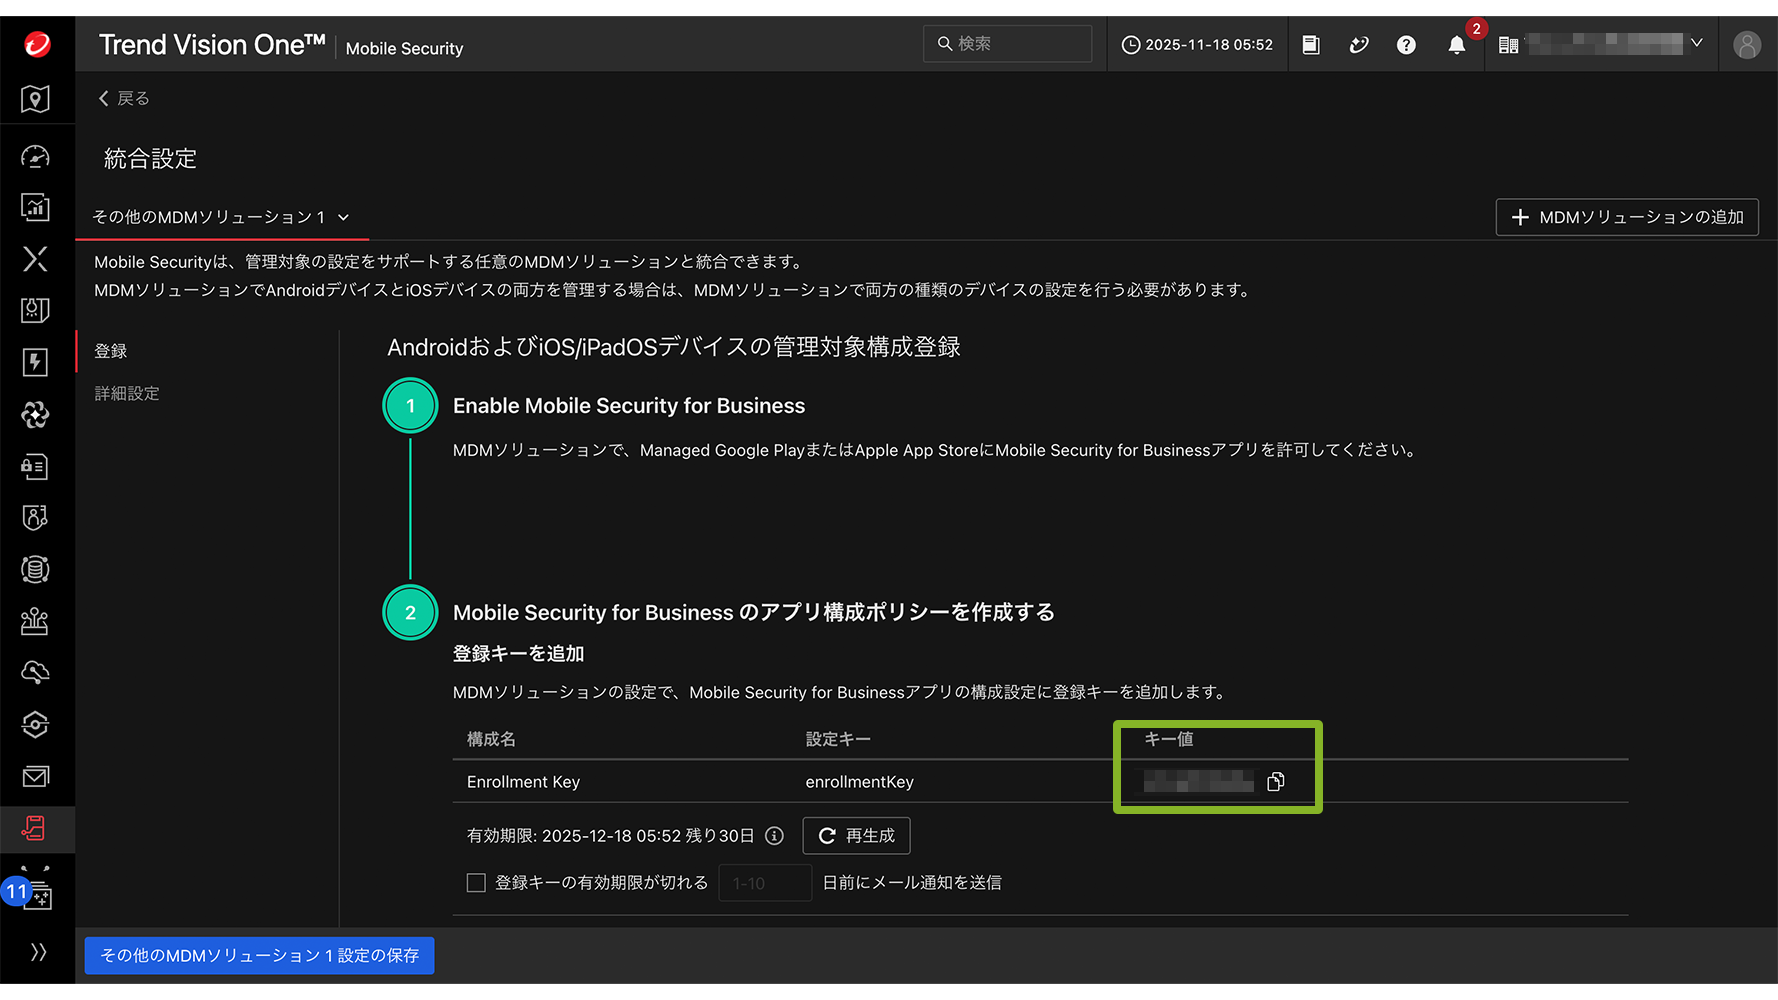Click the 再生成 regenerate button
This screenshot has height=1000, width=1778.
click(x=856, y=836)
